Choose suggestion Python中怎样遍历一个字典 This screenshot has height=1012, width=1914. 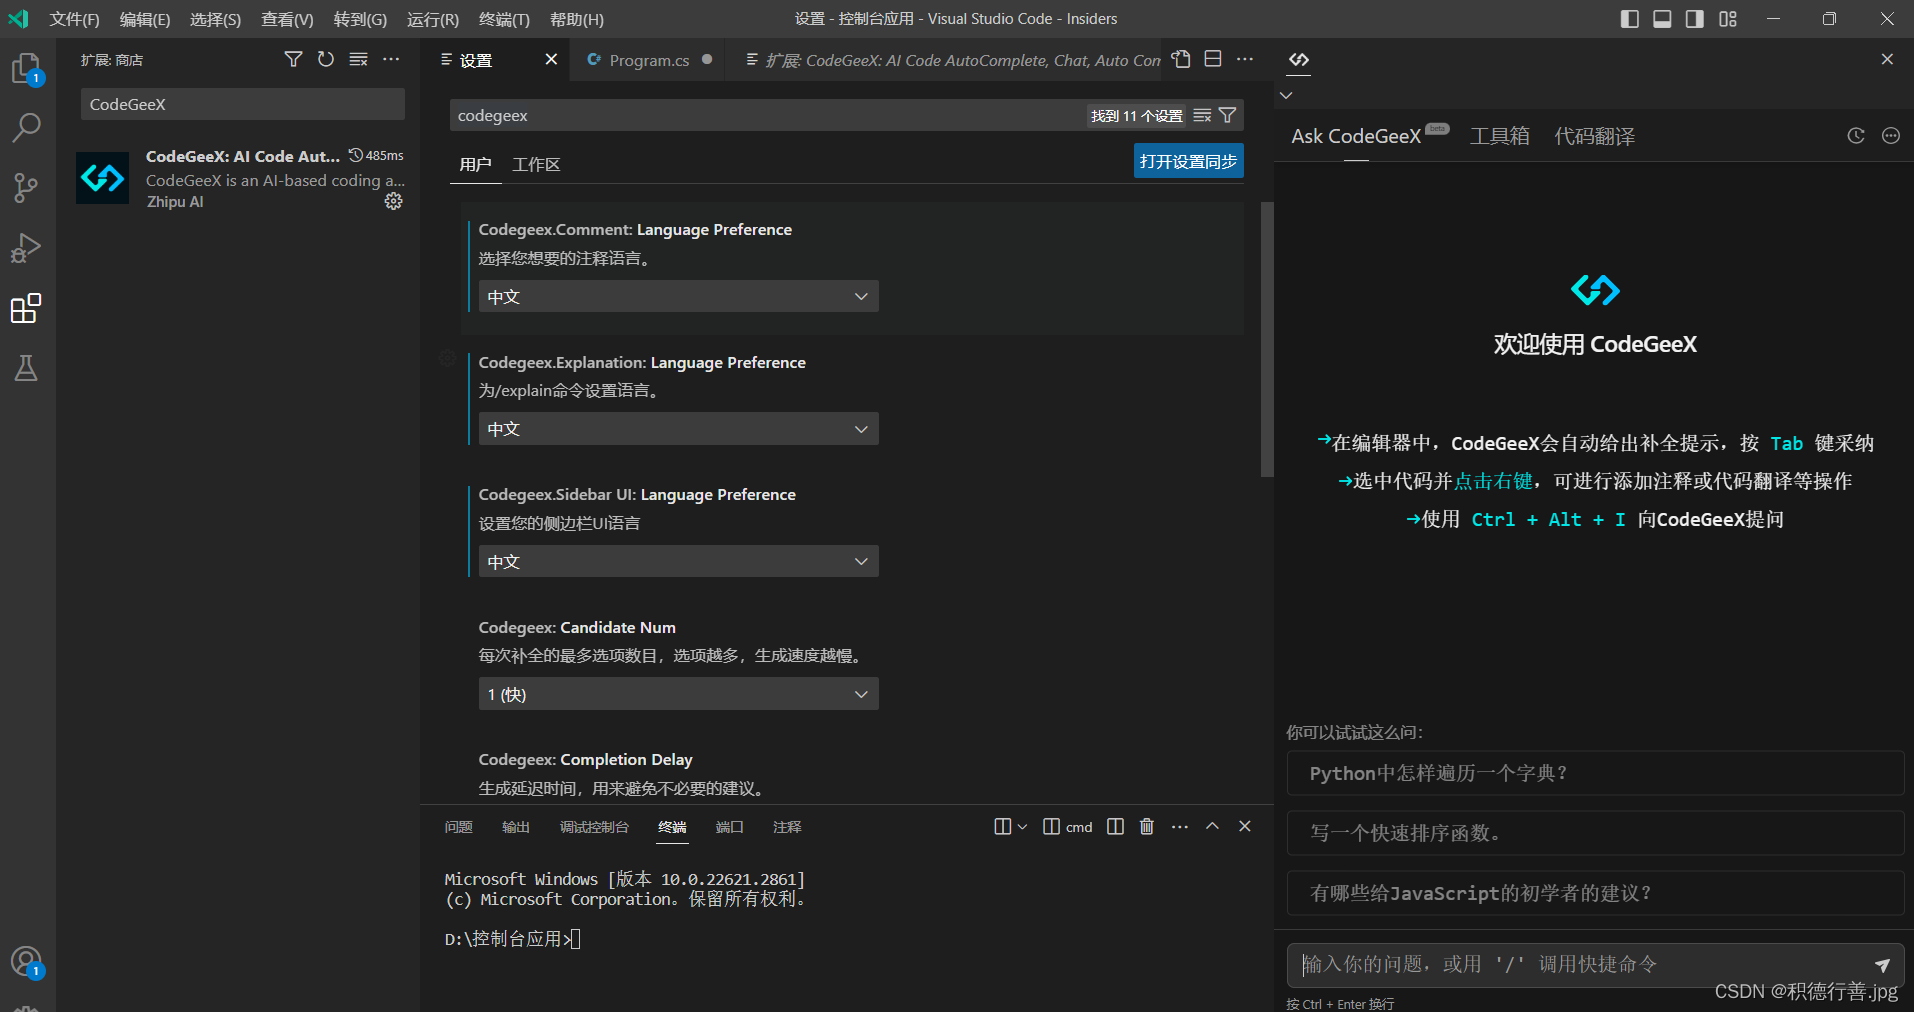click(x=1595, y=773)
